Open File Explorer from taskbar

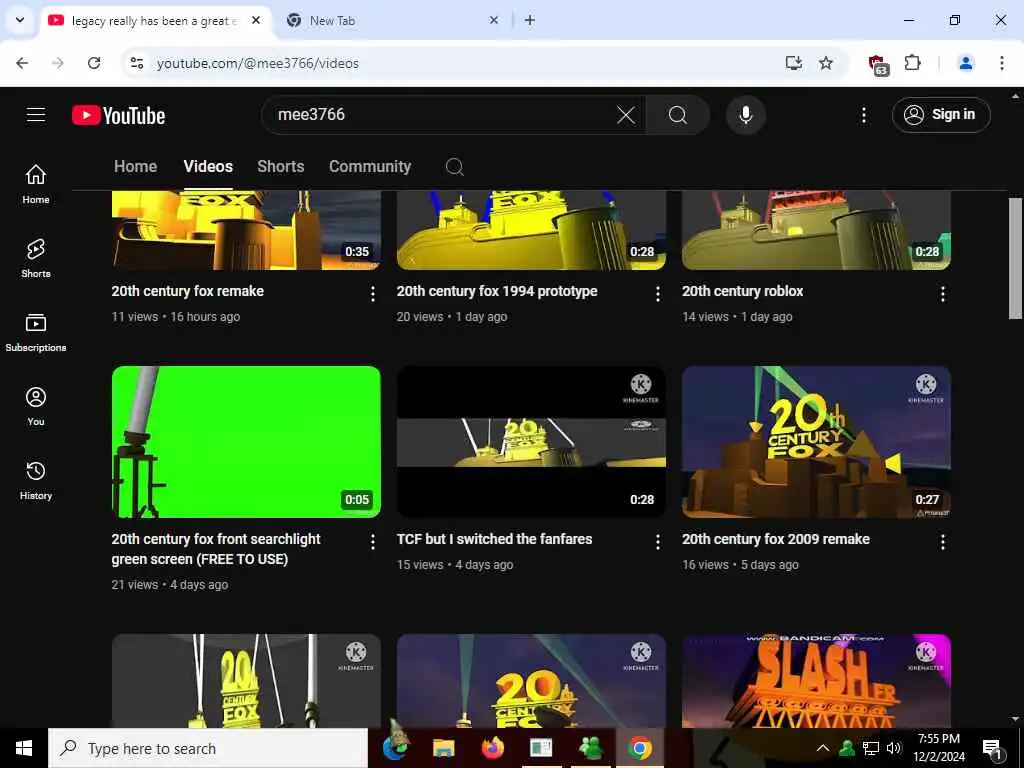443,748
